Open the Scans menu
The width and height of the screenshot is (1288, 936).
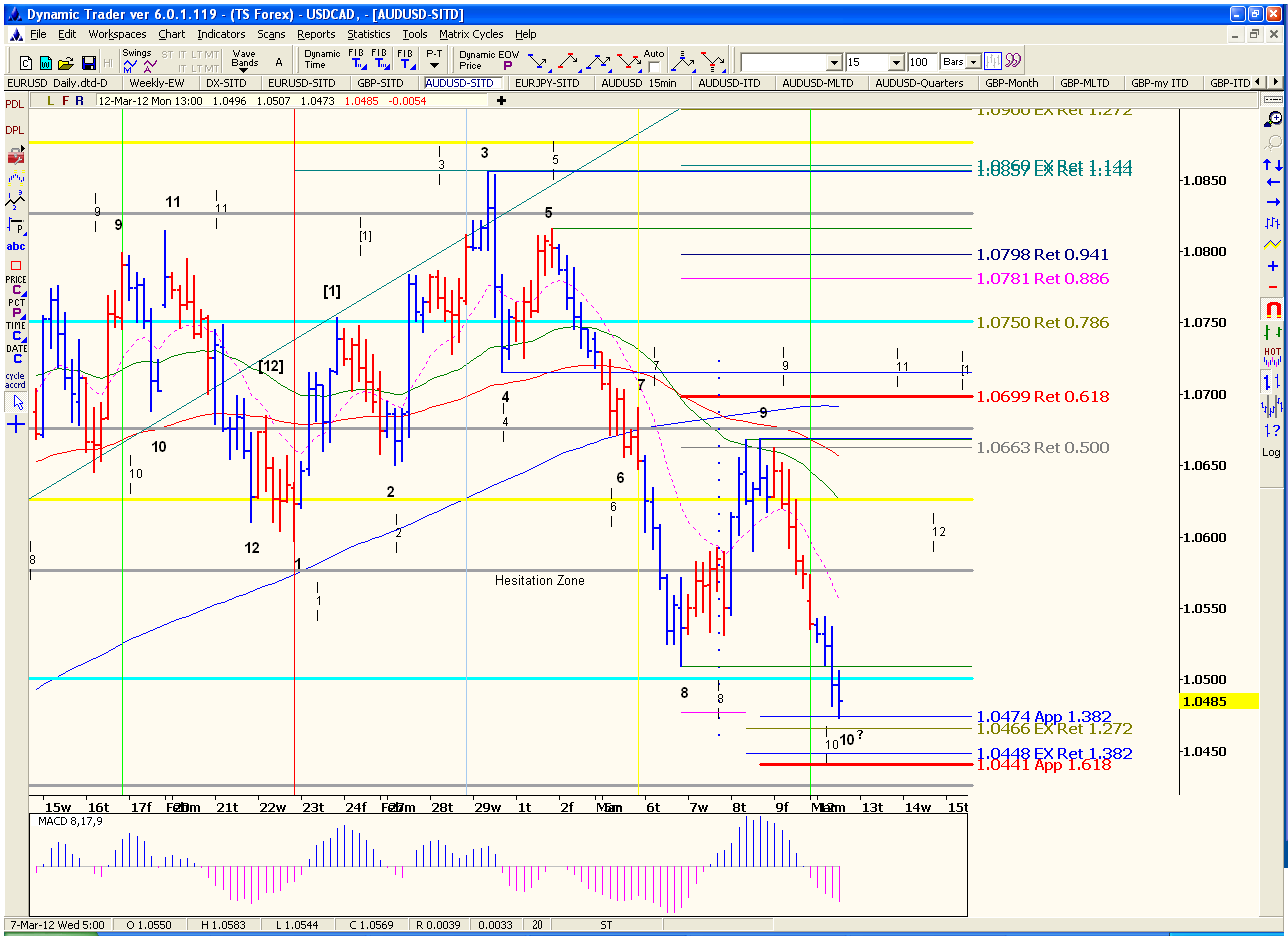(x=271, y=34)
